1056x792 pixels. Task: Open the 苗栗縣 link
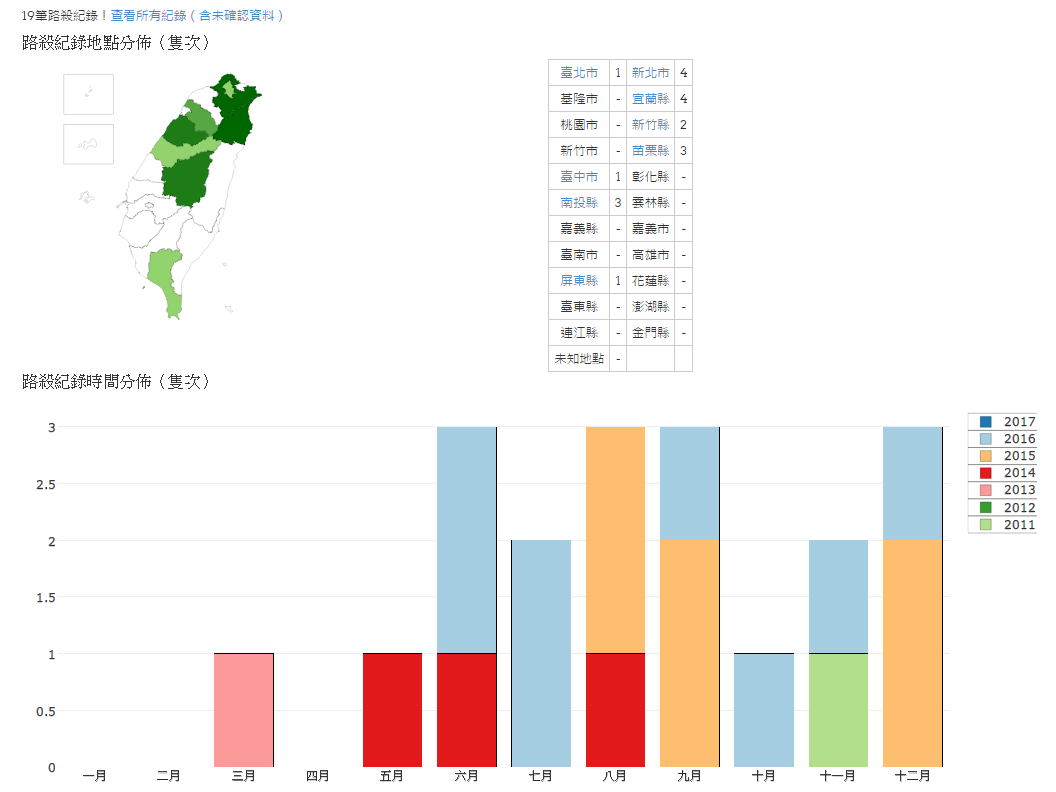(x=650, y=151)
